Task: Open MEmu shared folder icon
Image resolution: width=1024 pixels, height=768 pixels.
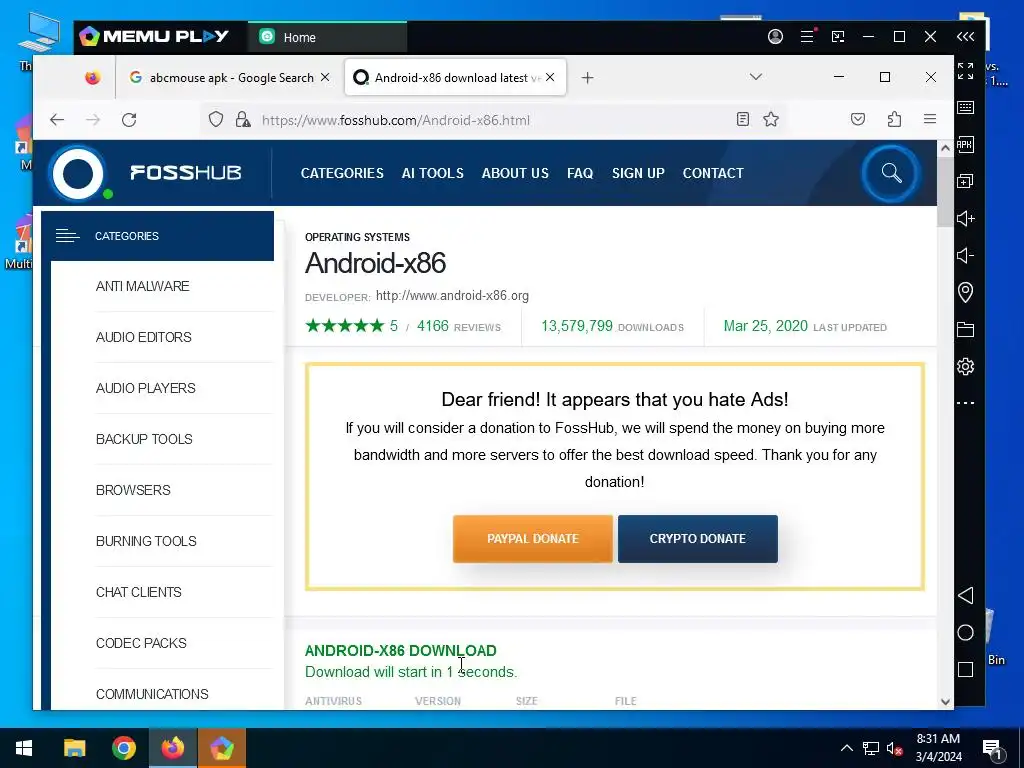Action: [965, 329]
